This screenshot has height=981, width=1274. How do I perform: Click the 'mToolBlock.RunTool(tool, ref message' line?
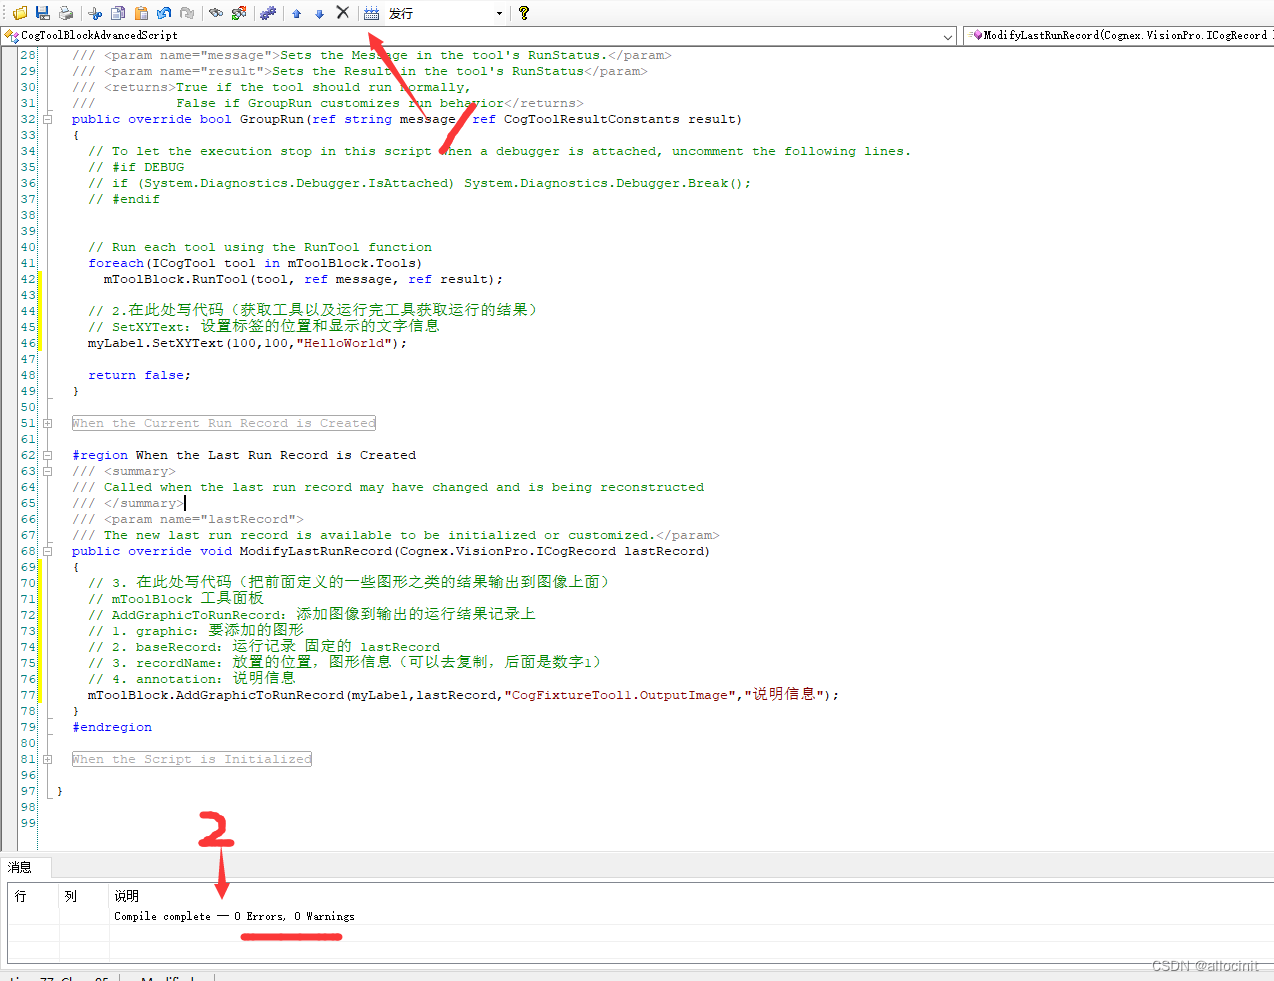coord(303,279)
